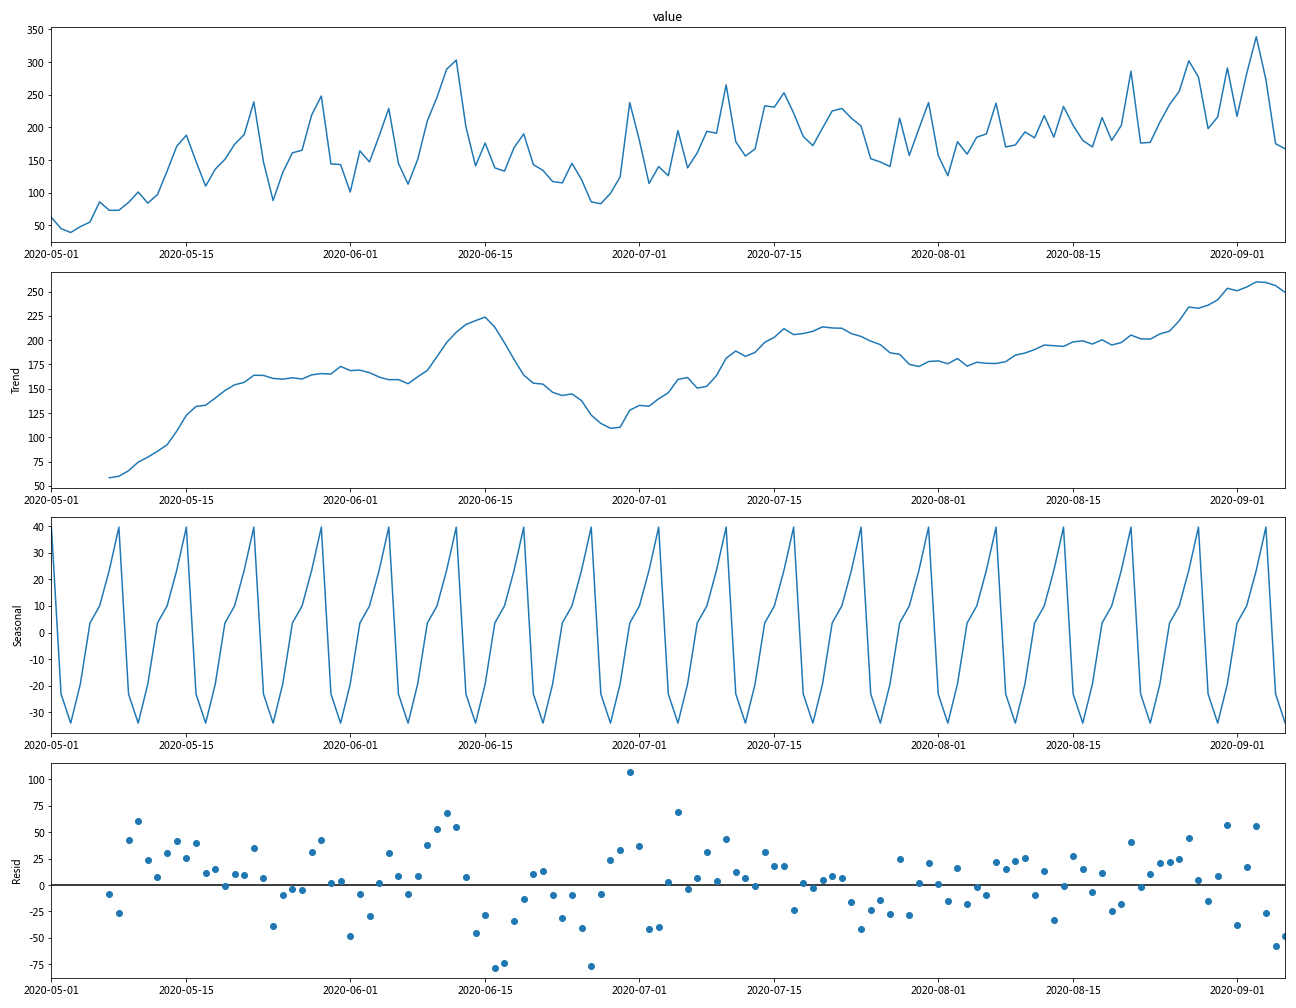Click the 300 tick on the value chart

[35, 63]
